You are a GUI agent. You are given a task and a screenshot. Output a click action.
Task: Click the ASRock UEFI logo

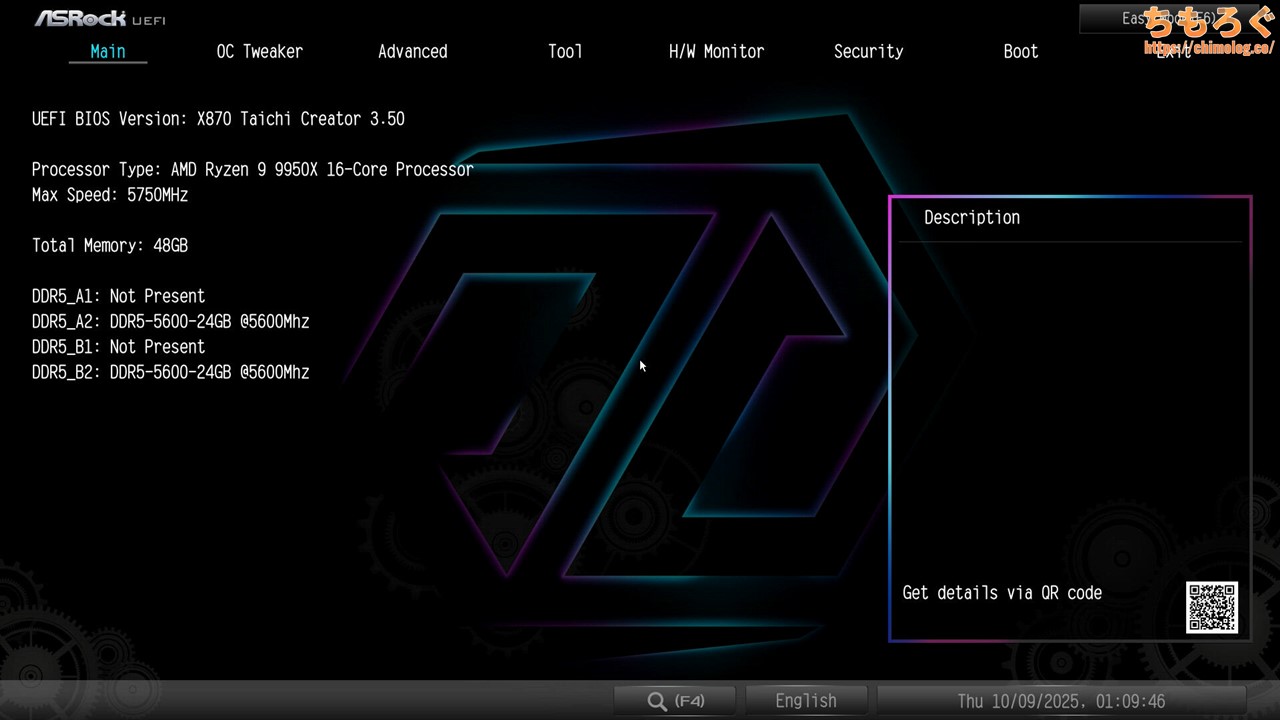100,18
